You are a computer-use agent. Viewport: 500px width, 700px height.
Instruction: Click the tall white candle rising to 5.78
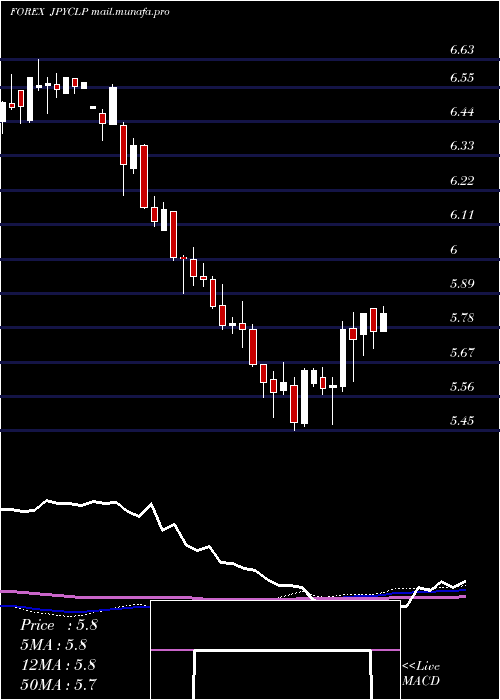coord(343,357)
